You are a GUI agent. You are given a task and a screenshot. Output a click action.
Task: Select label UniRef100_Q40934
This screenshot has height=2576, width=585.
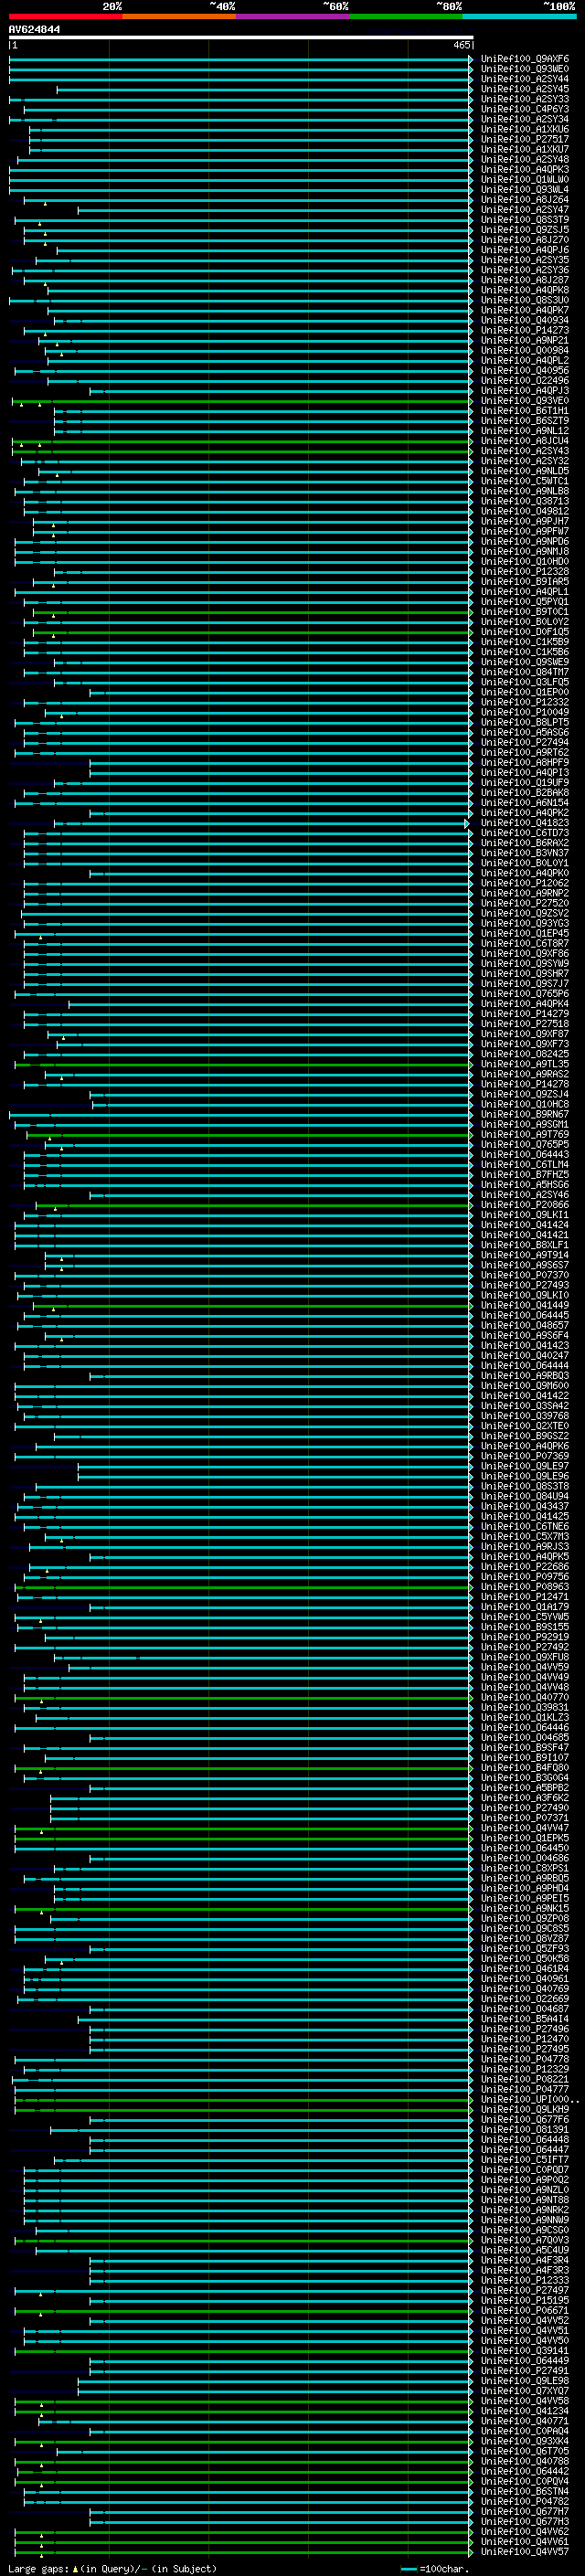(525, 320)
